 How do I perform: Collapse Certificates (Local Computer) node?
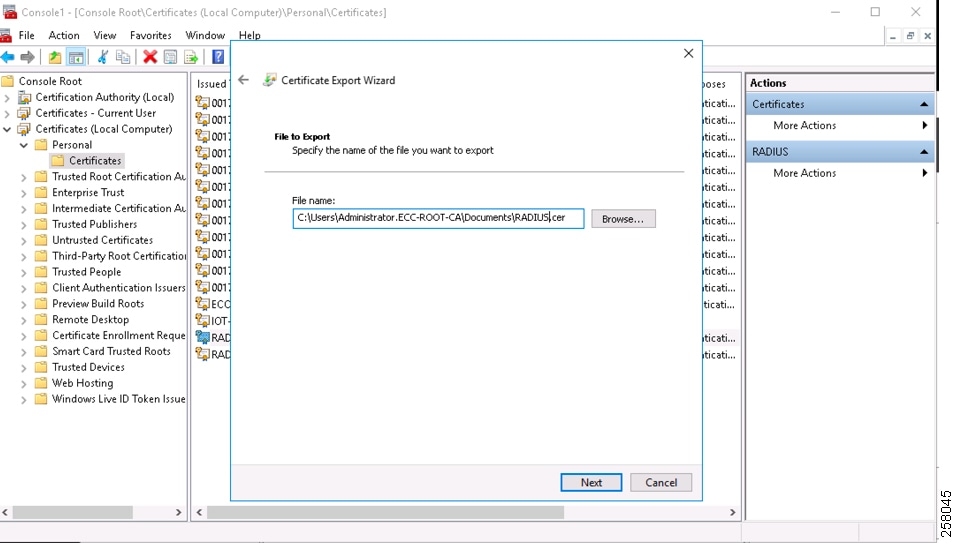7,129
